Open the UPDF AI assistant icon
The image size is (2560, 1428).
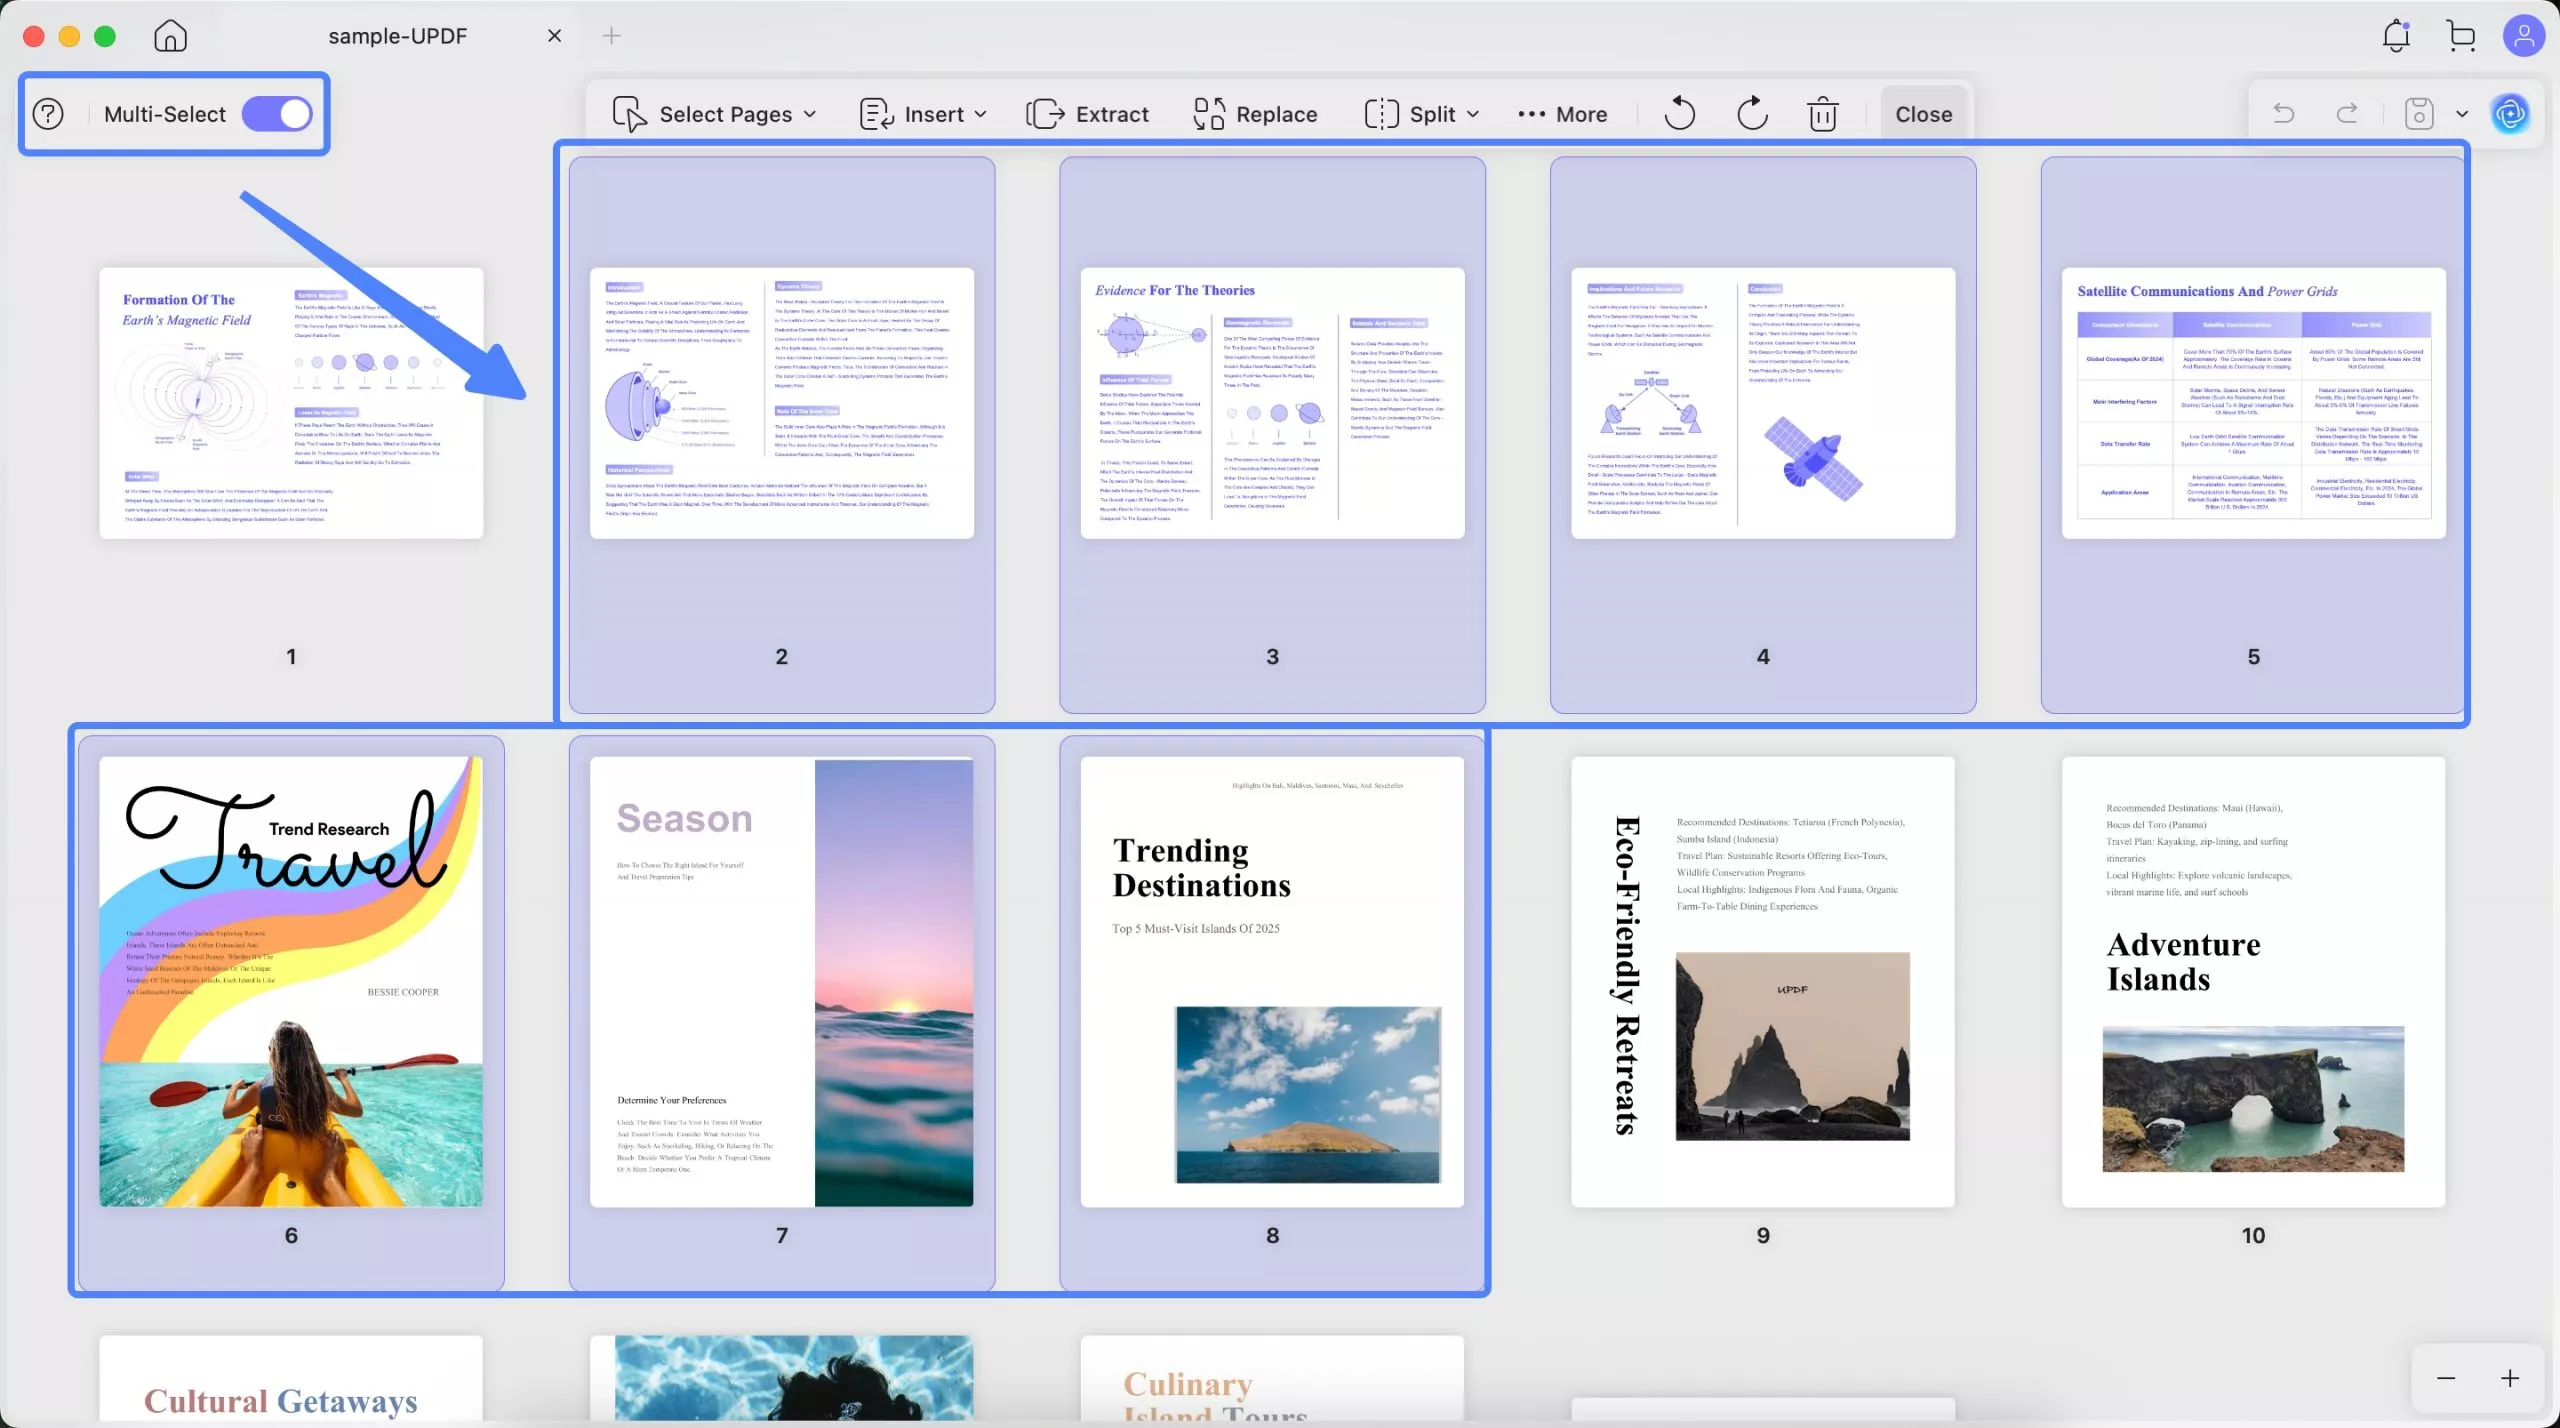2510,113
